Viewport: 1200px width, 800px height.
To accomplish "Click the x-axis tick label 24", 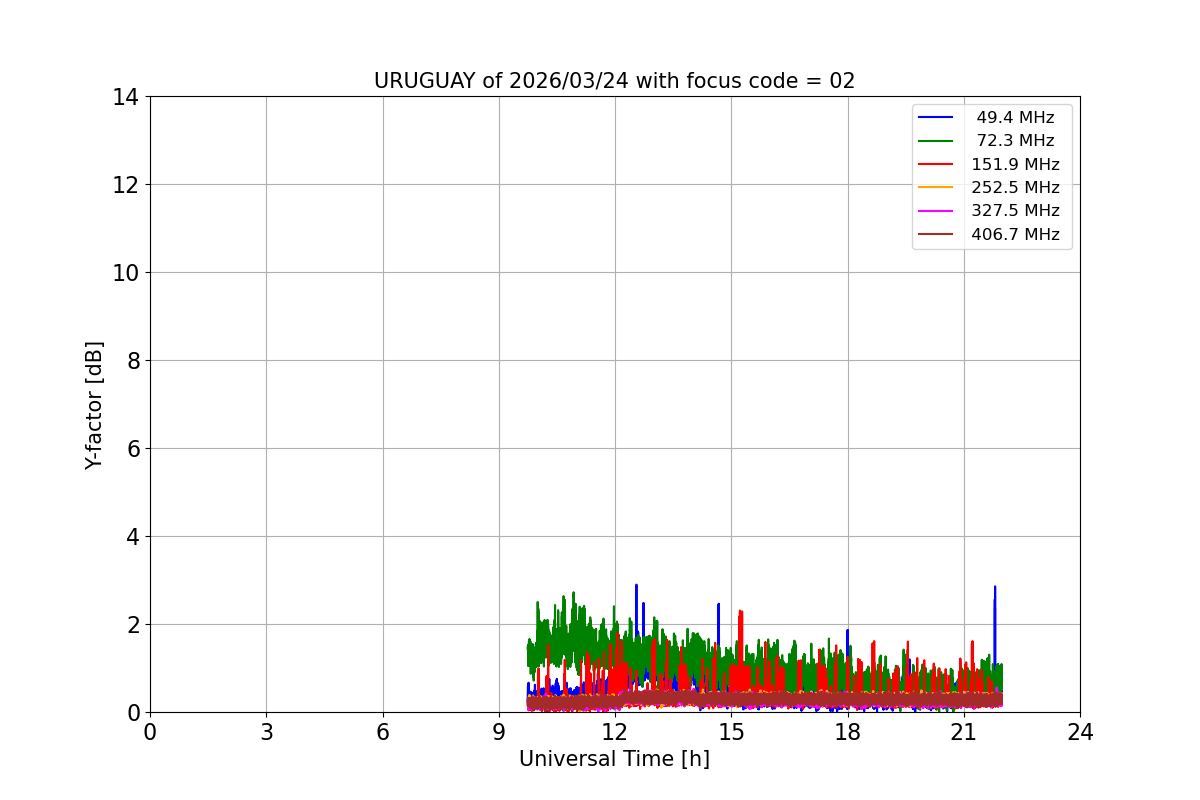I will pyautogui.click(x=1080, y=732).
